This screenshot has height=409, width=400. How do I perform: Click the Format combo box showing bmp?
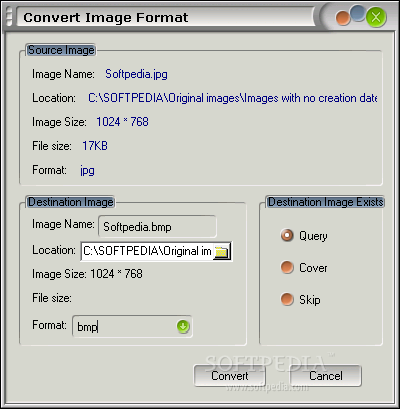[x=132, y=327]
